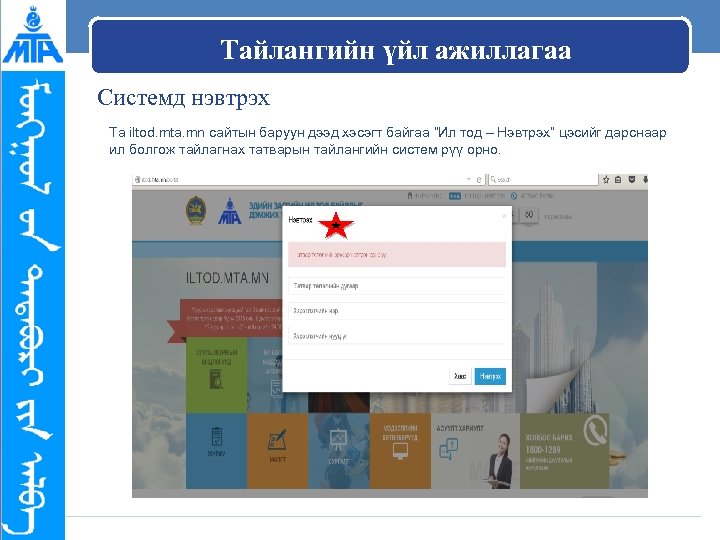Open downloads via the arrow icon
Image resolution: width=720 pixels, height=540 pixels.
645,180
